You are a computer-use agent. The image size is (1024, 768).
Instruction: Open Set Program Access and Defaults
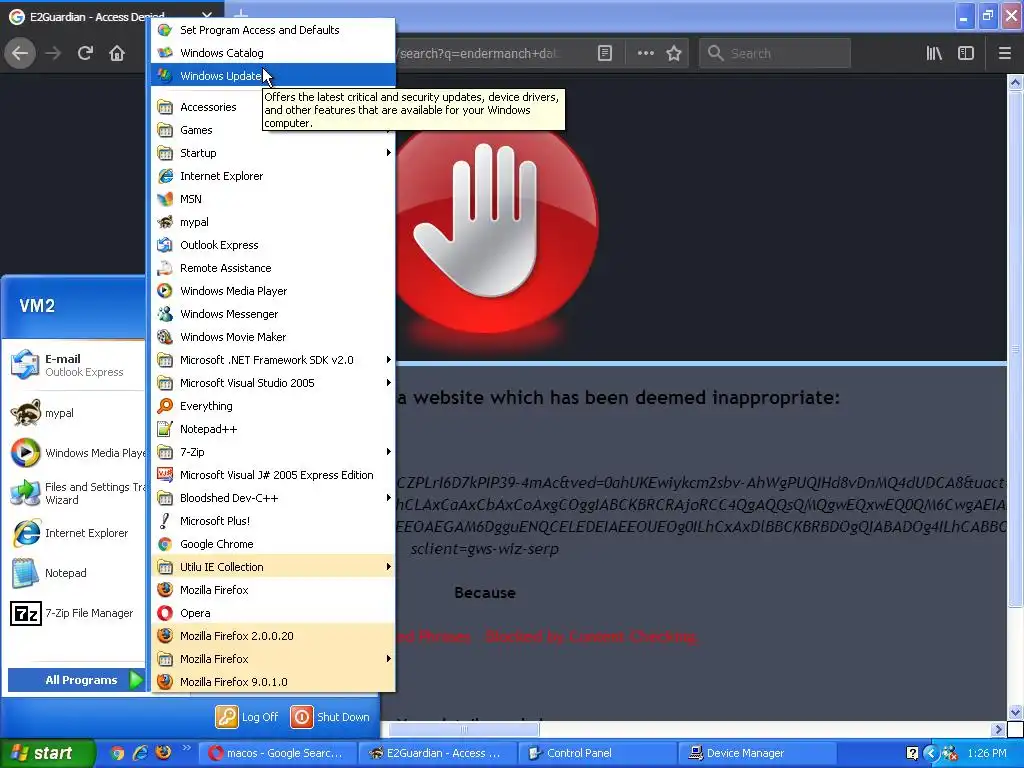point(273,30)
